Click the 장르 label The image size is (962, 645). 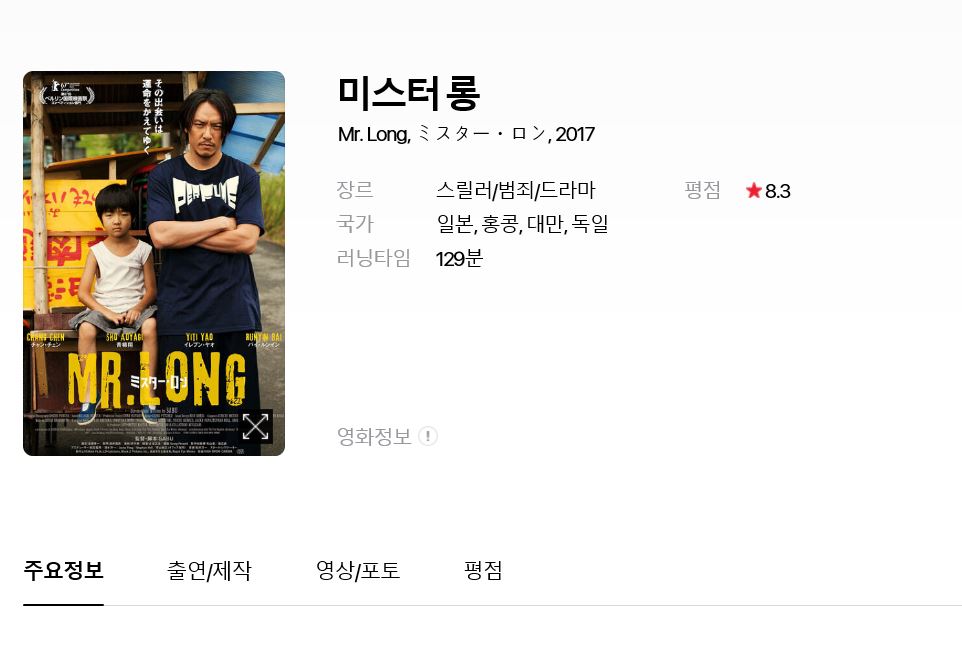tap(355, 190)
